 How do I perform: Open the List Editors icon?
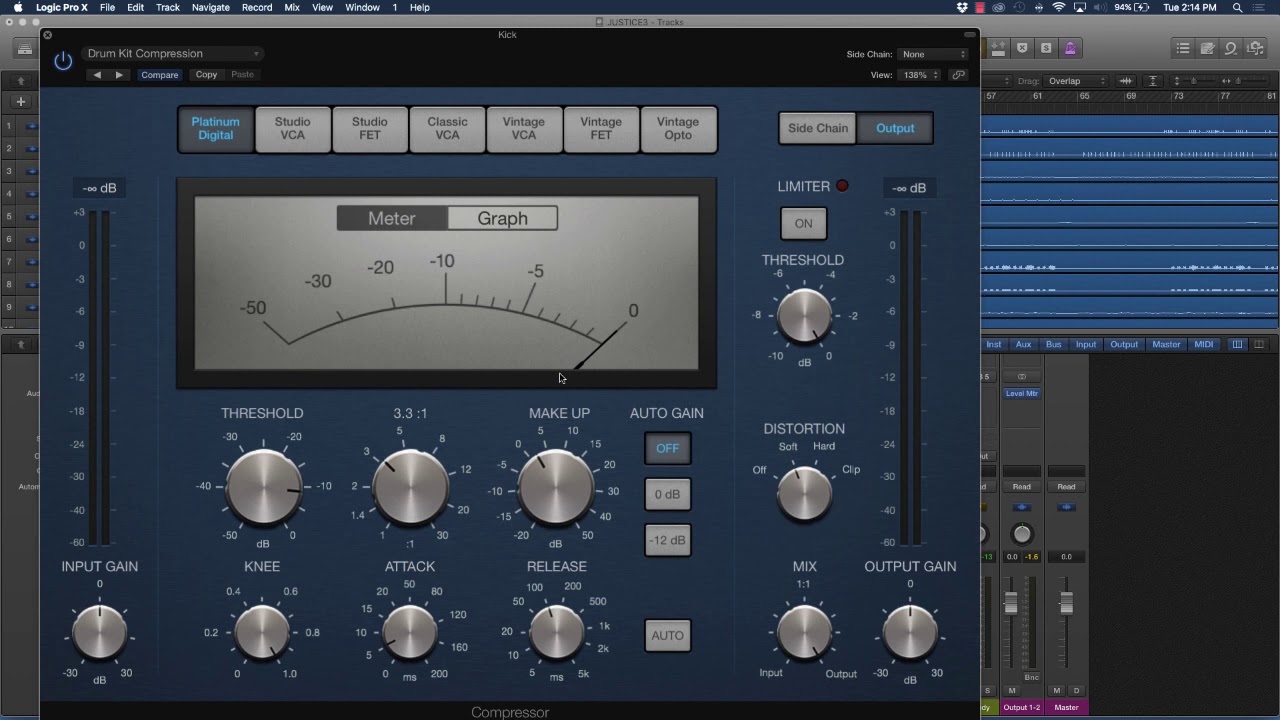pos(1183,48)
